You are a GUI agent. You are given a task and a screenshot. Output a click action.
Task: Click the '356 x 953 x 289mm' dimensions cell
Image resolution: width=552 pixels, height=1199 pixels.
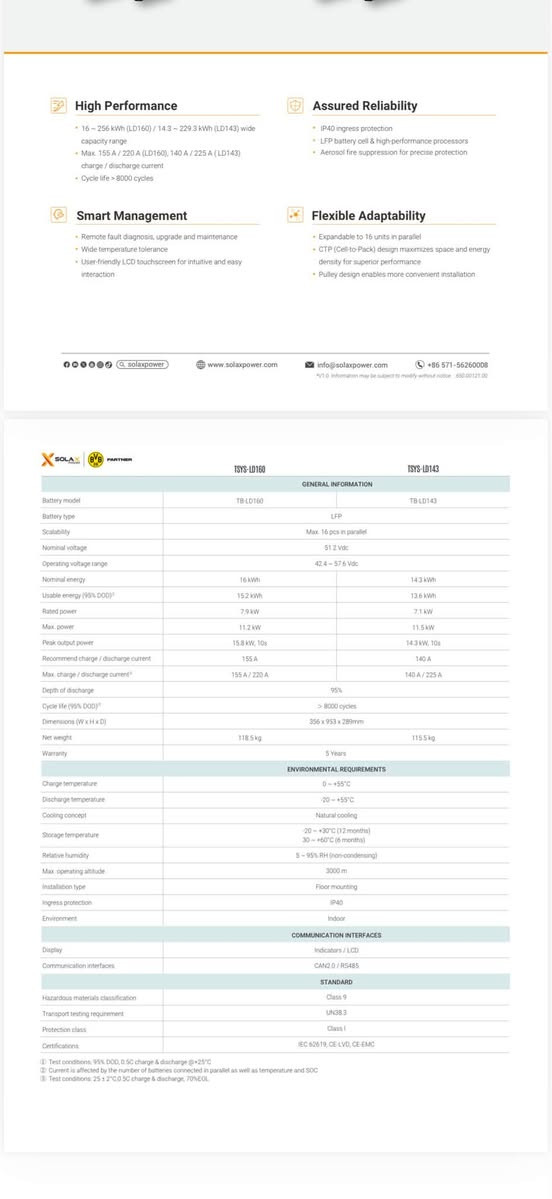click(x=336, y=722)
